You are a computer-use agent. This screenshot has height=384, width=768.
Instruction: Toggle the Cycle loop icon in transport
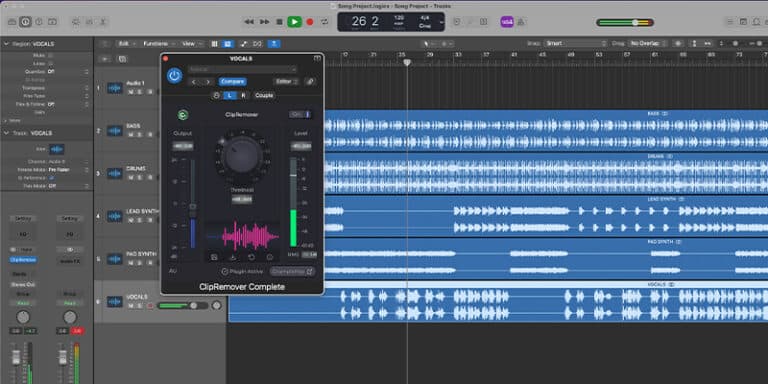[324, 22]
